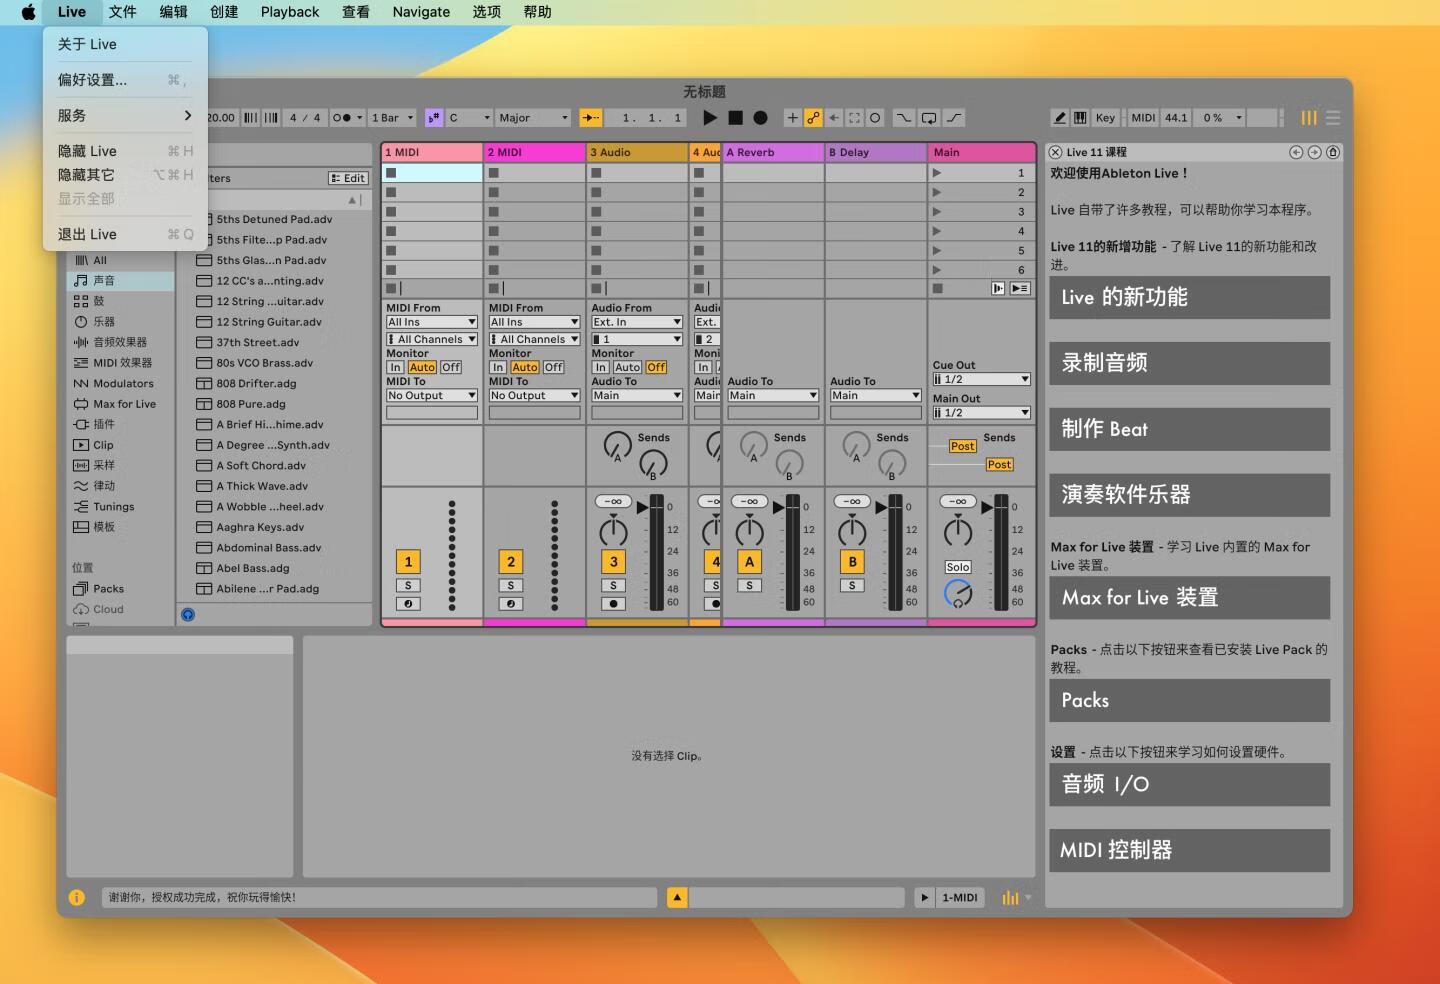Click the Stop button in transport
The width and height of the screenshot is (1440, 984).
click(735, 118)
